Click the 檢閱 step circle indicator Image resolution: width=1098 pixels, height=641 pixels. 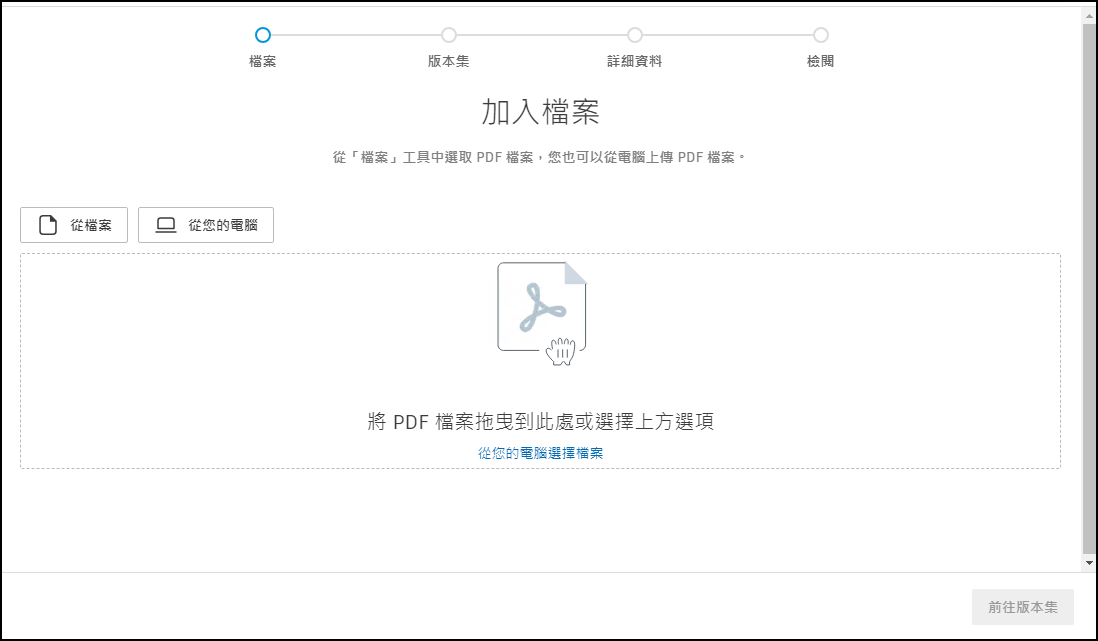[x=821, y=34]
